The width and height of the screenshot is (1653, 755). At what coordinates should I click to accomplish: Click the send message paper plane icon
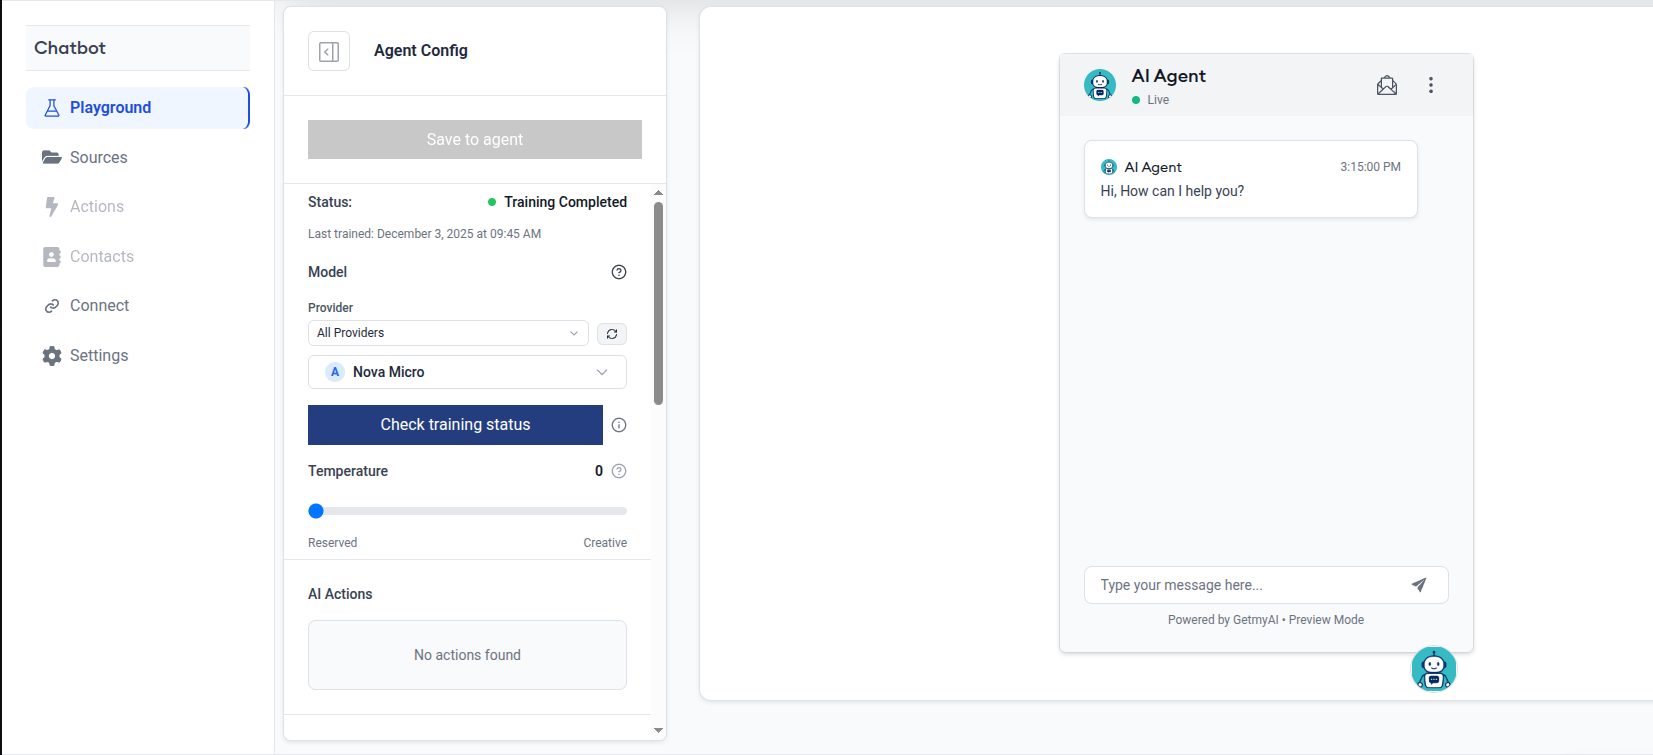[x=1419, y=585]
